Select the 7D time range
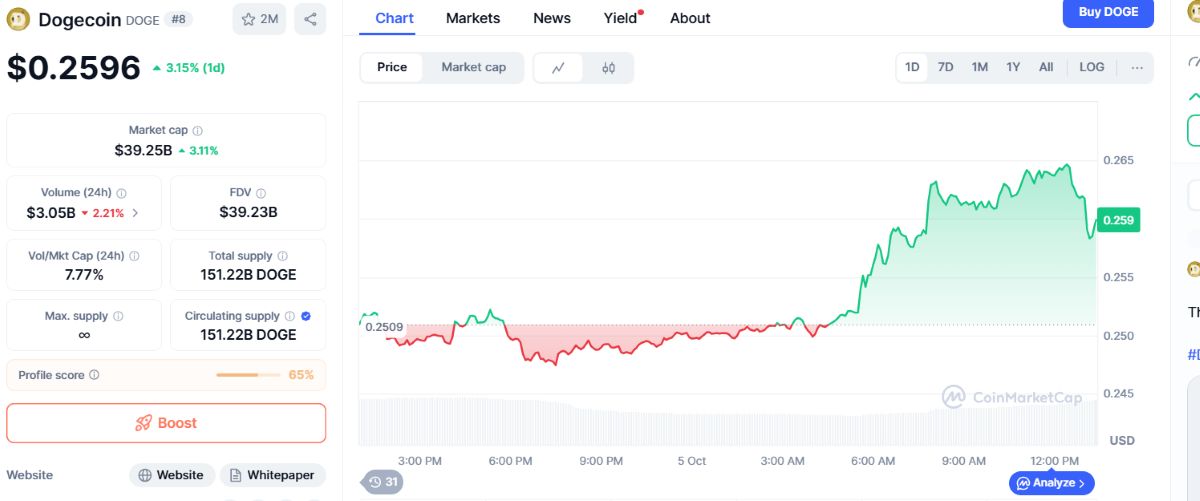 (945, 67)
